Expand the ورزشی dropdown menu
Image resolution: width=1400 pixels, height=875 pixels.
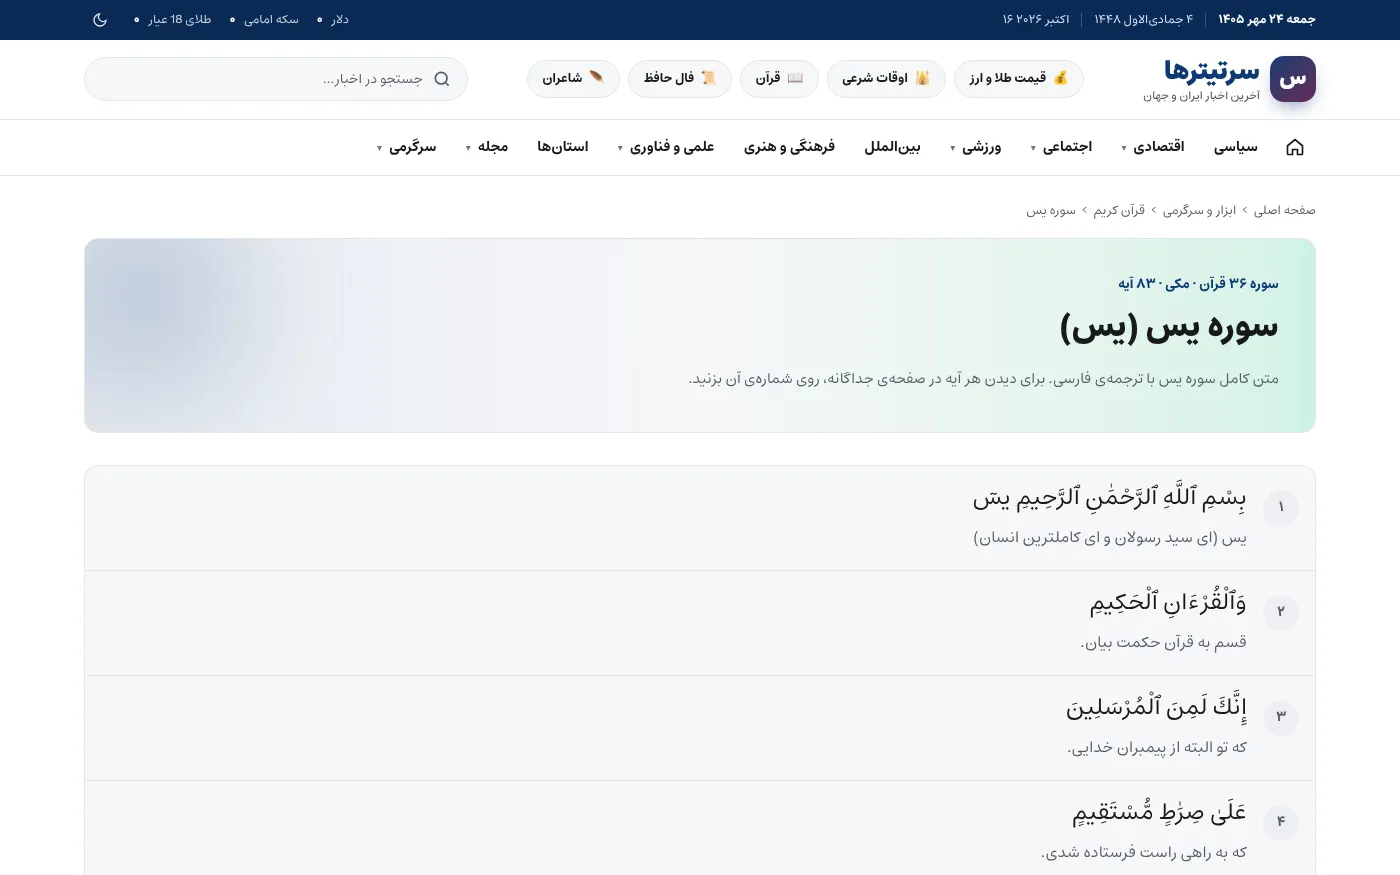(976, 147)
